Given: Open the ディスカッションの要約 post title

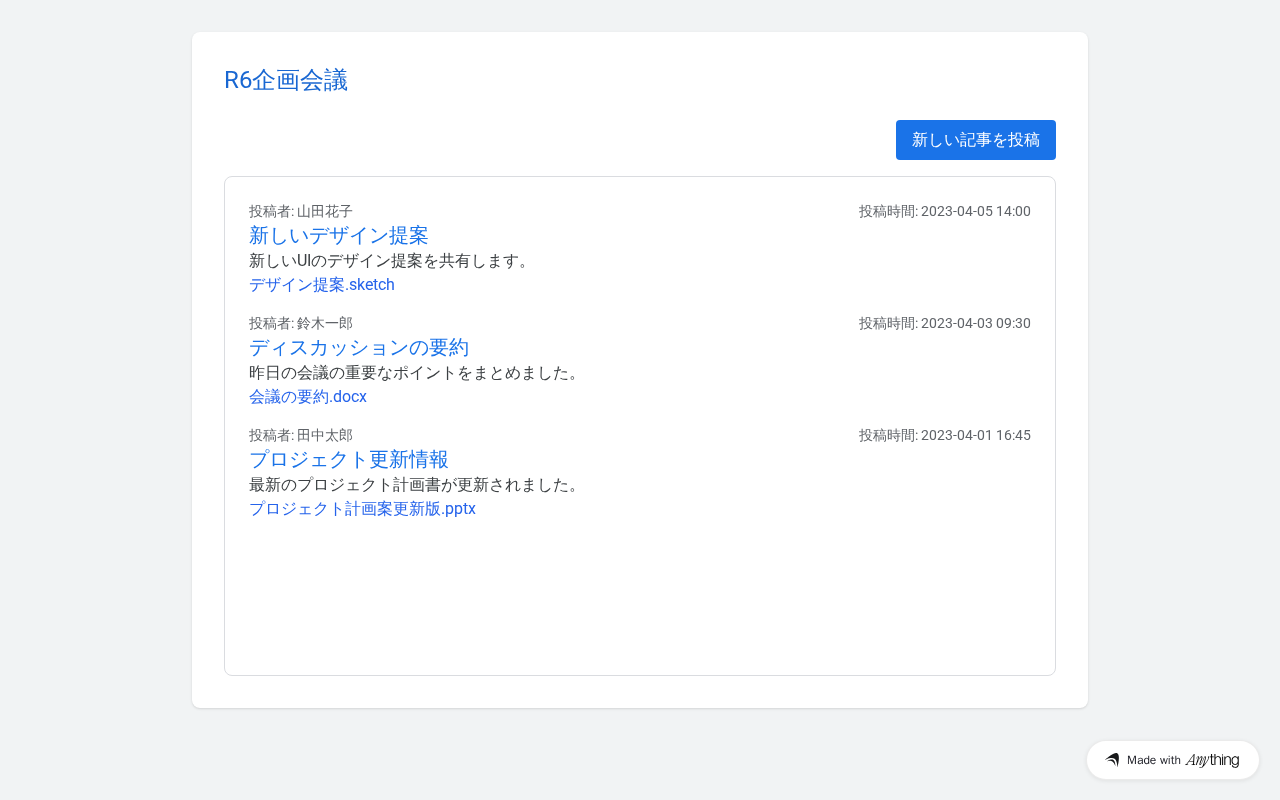Looking at the screenshot, I should (x=358, y=348).
